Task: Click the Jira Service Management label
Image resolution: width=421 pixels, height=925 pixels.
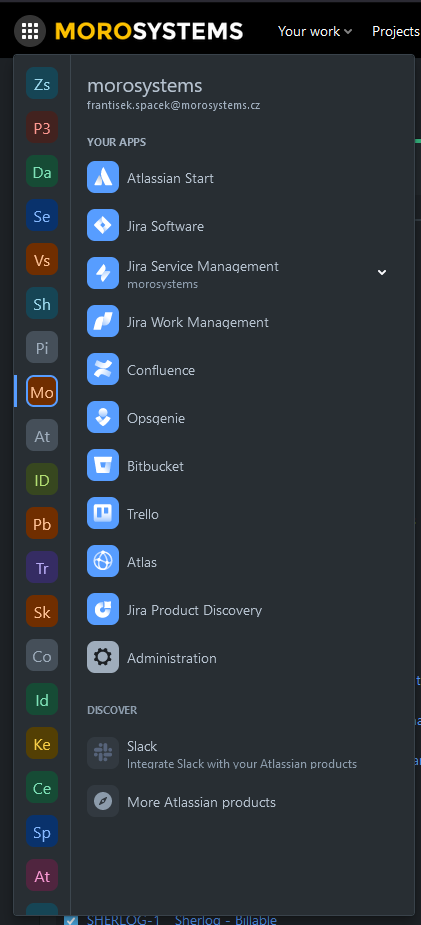Action: pos(203,266)
